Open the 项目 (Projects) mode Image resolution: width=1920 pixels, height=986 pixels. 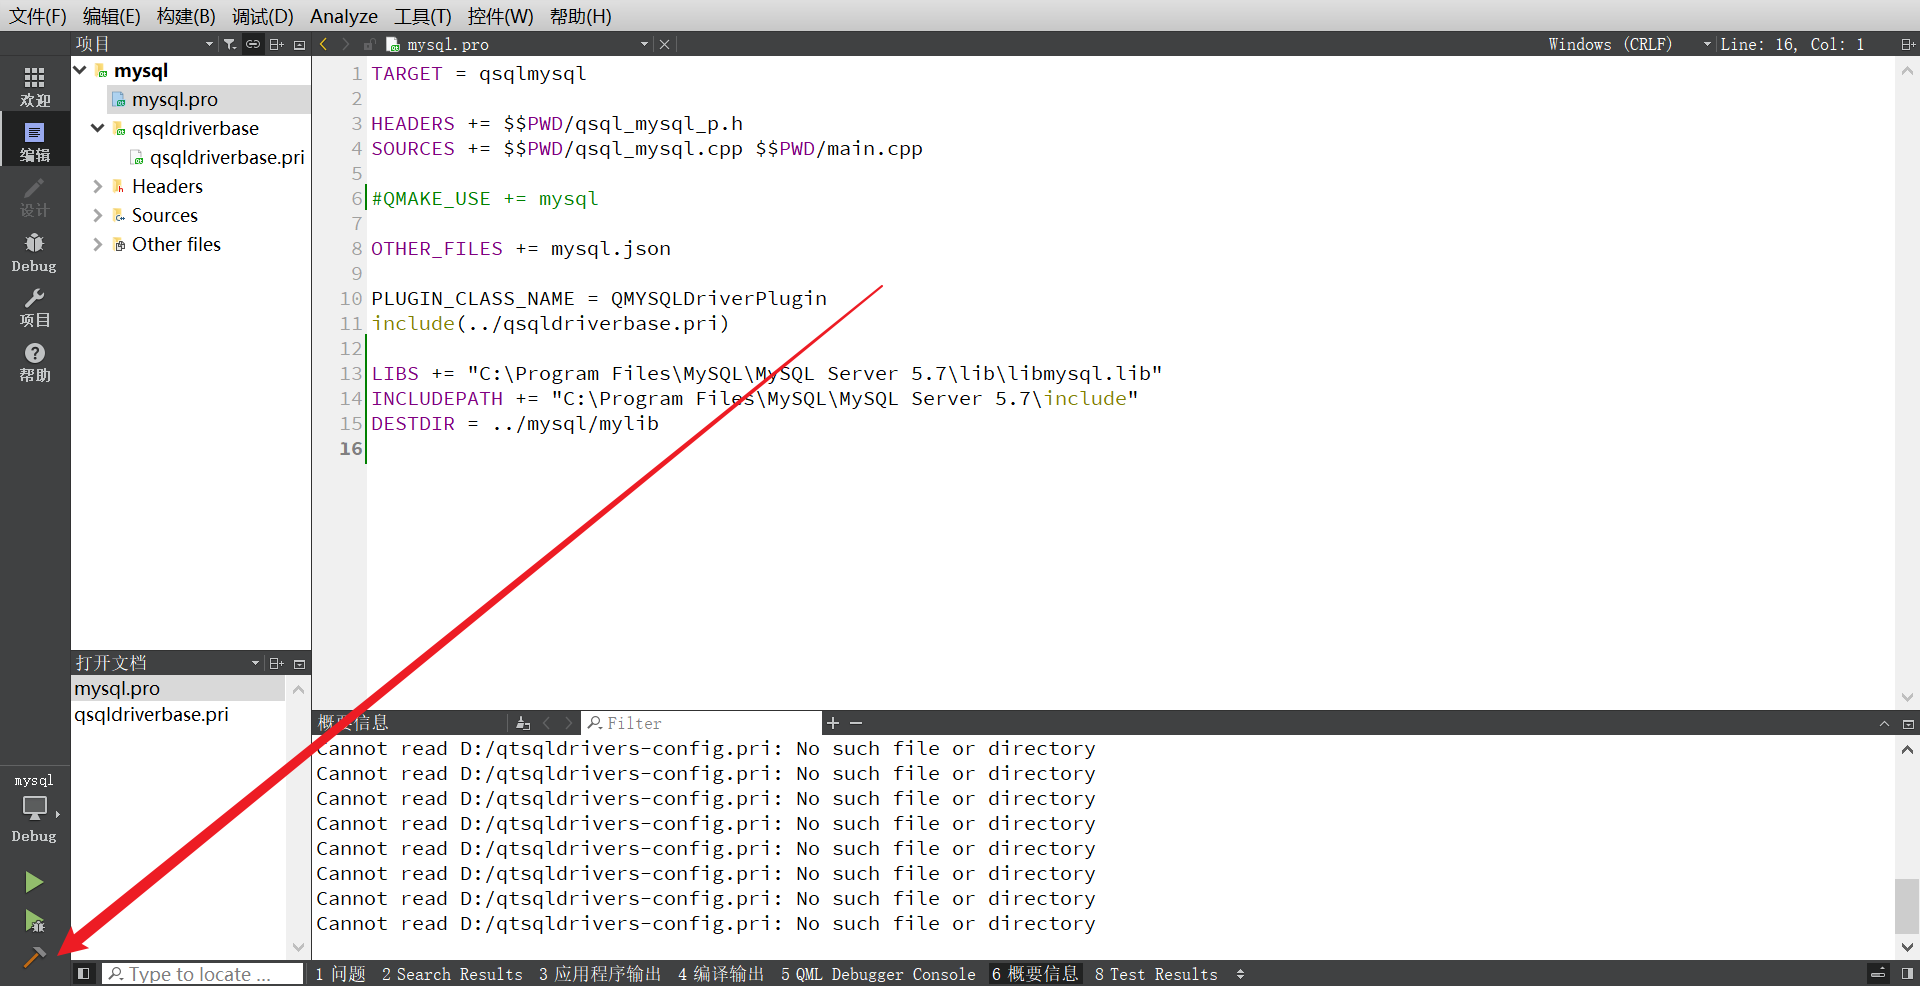click(34, 306)
